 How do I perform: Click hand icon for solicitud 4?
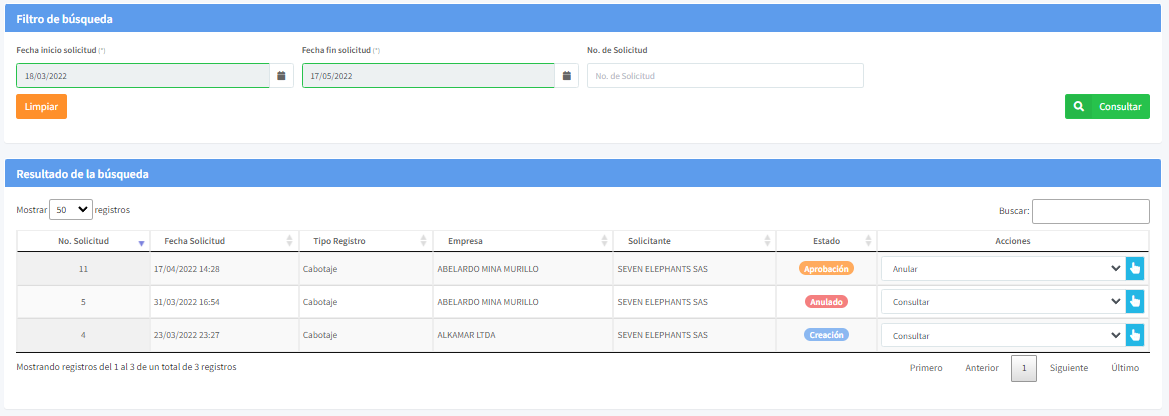pyautogui.click(x=1134, y=335)
